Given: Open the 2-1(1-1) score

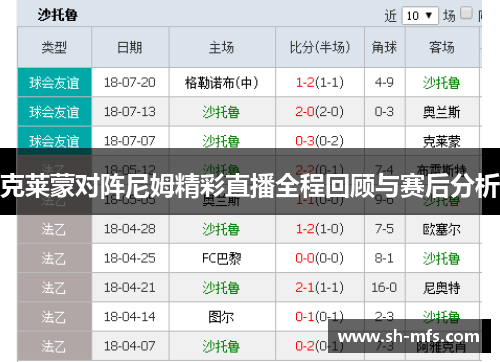Looking at the screenshot, I should (320, 288).
